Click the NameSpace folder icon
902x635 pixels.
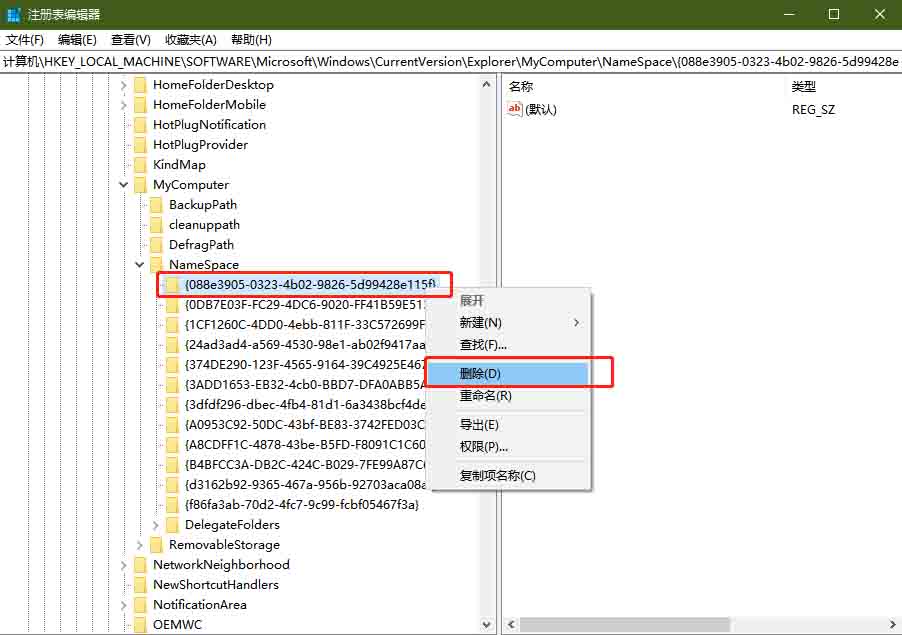pyautogui.click(x=156, y=265)
